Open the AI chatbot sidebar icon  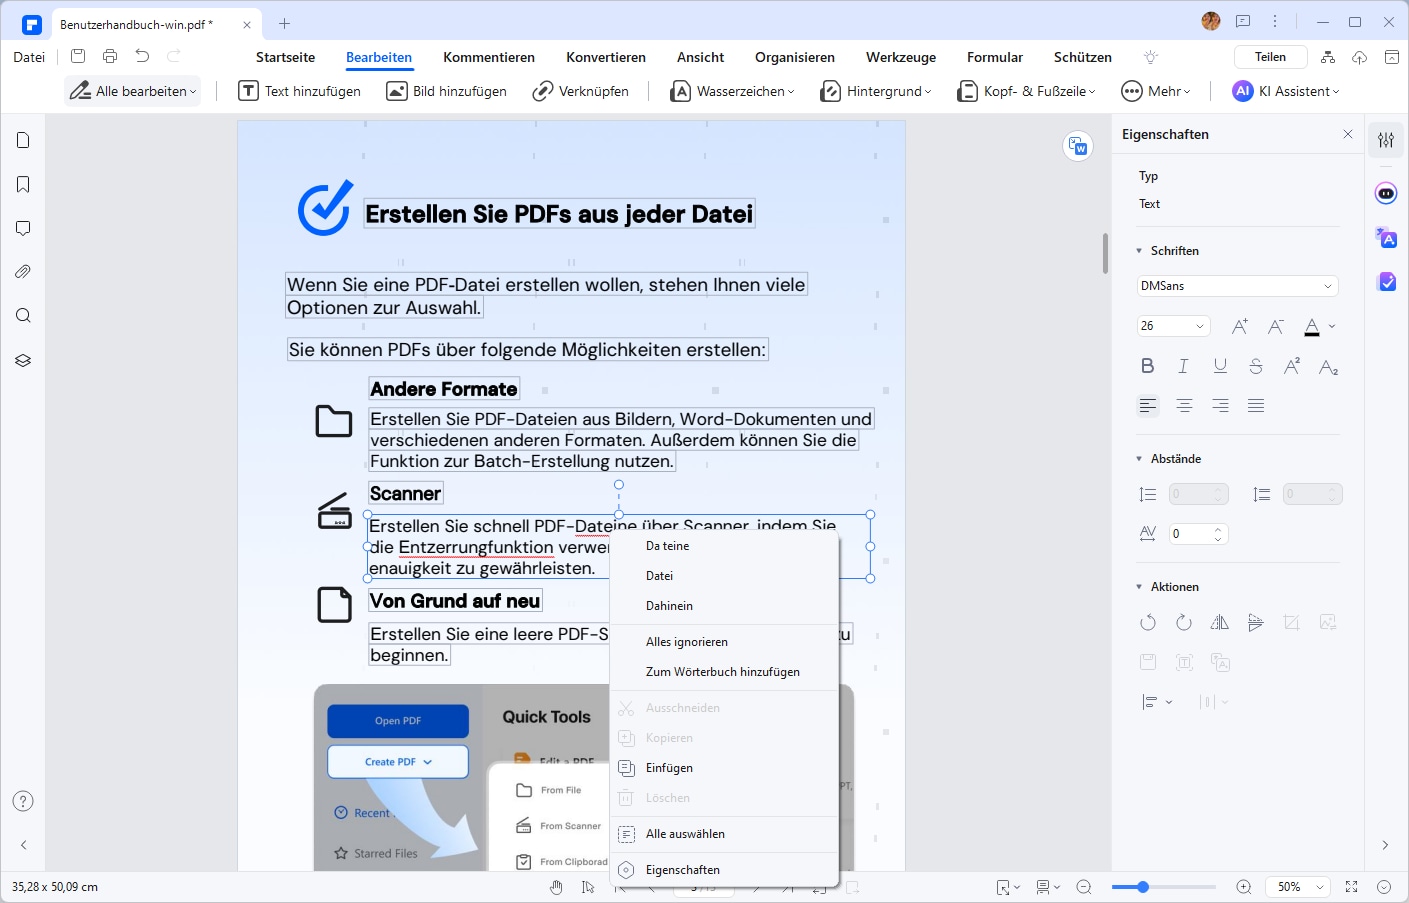pyautogui.click(x=1386, y=194)
